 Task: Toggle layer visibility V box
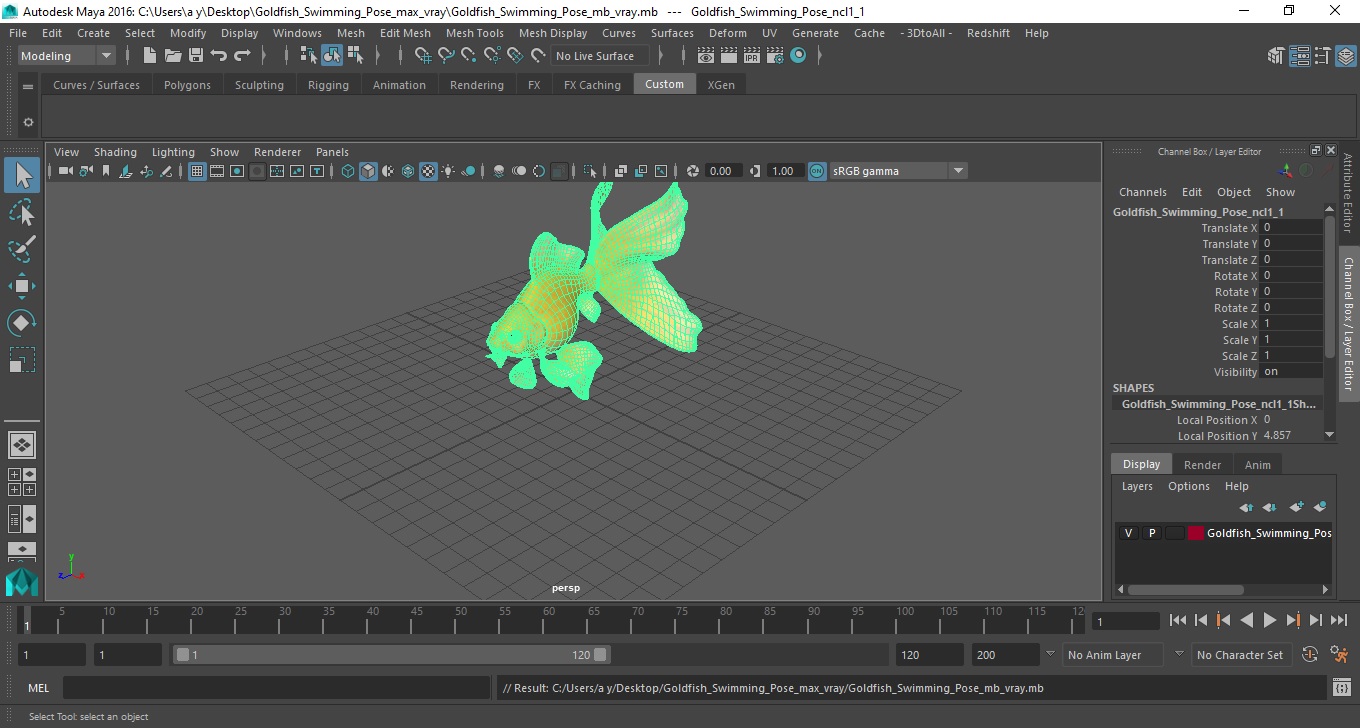pyautogui.click(x=1129, y=533)
